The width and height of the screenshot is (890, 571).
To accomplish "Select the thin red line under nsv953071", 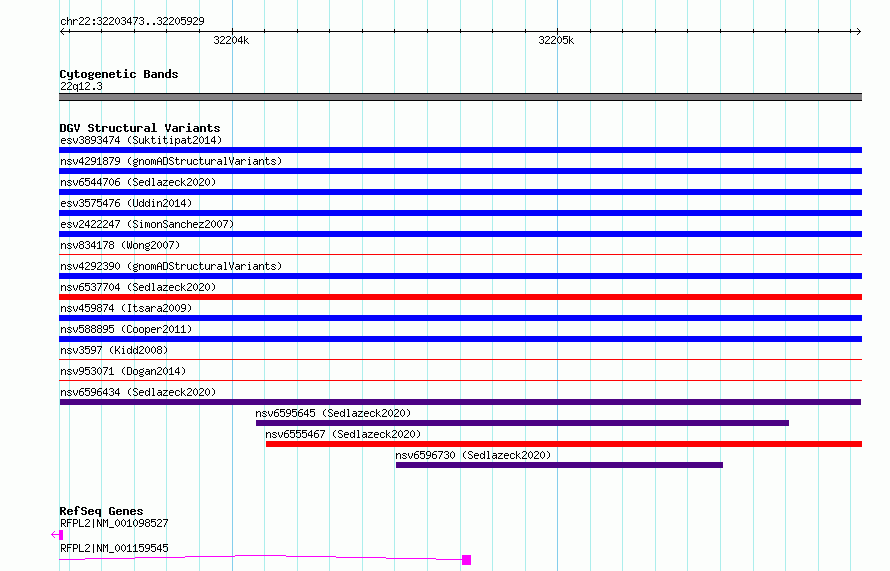I will point(460,380).
